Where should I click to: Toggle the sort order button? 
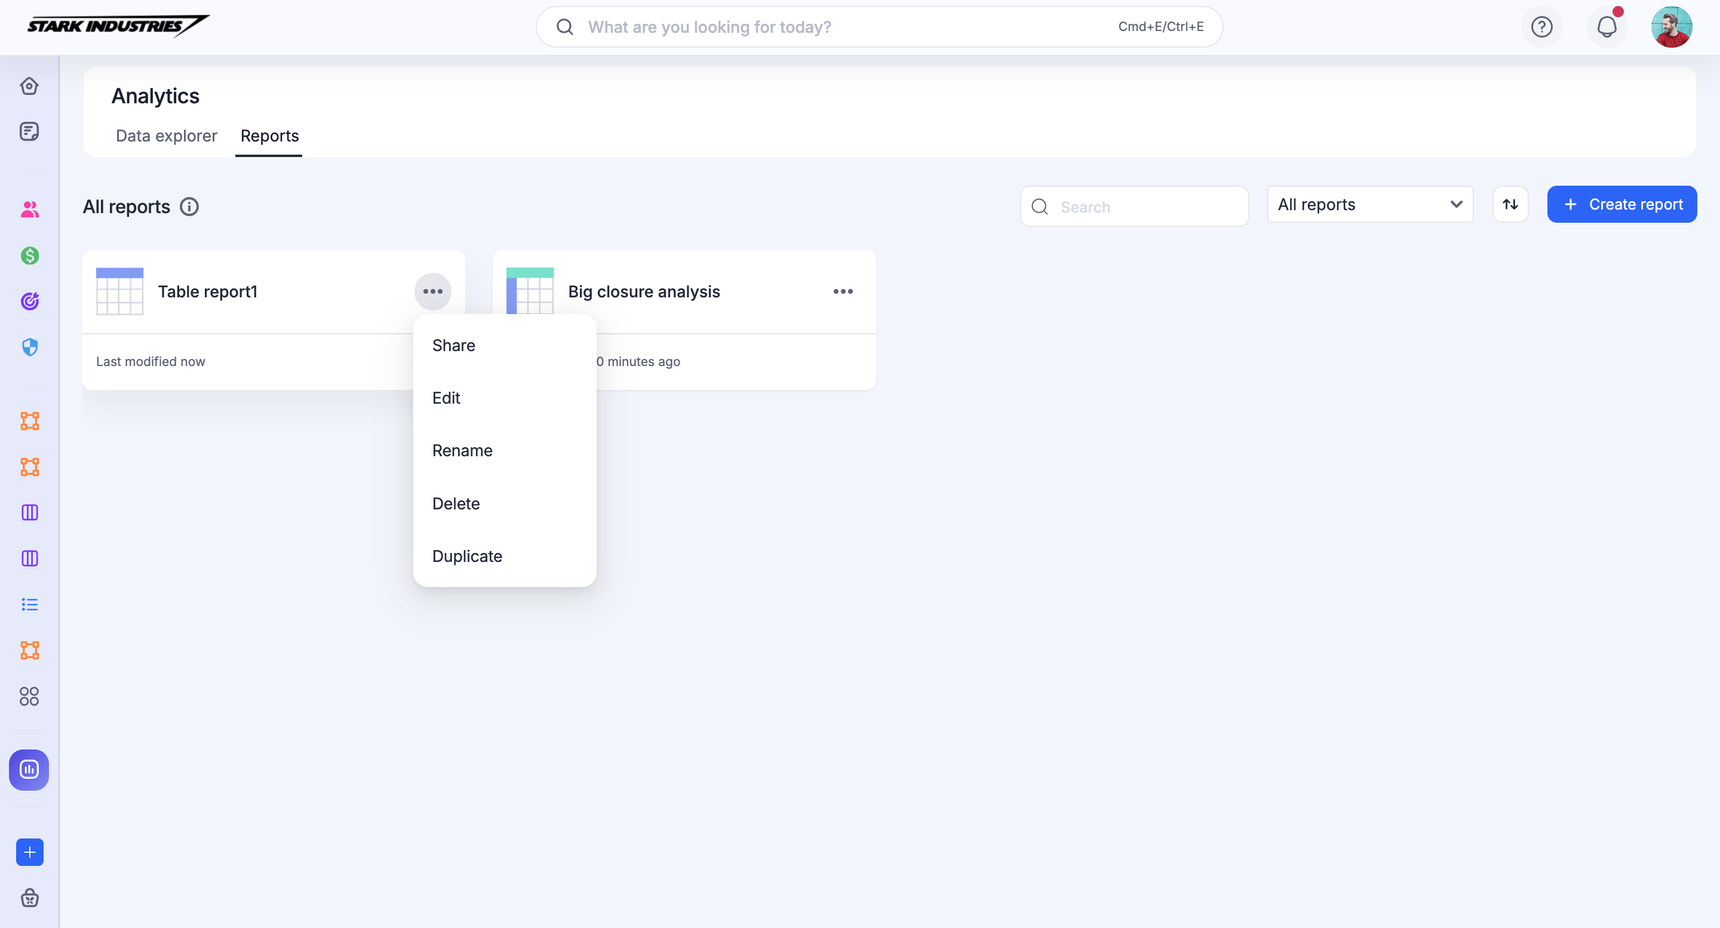(x=1510, y=205)
